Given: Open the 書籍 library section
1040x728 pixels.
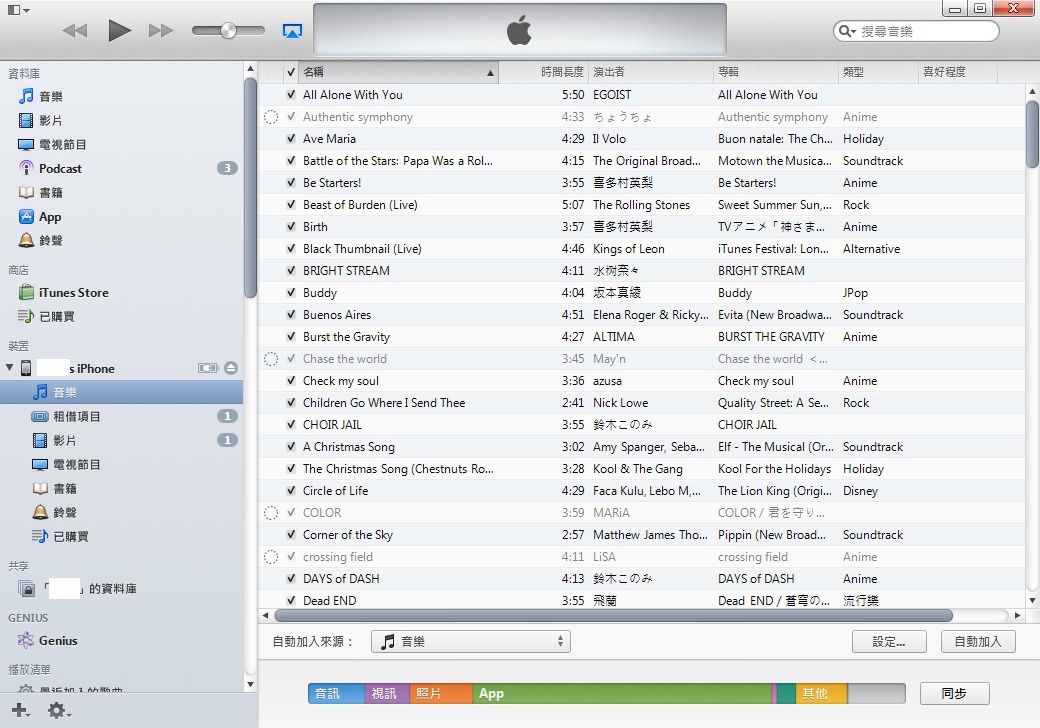Looking at the screenshot, I should (x=41, y=192).
